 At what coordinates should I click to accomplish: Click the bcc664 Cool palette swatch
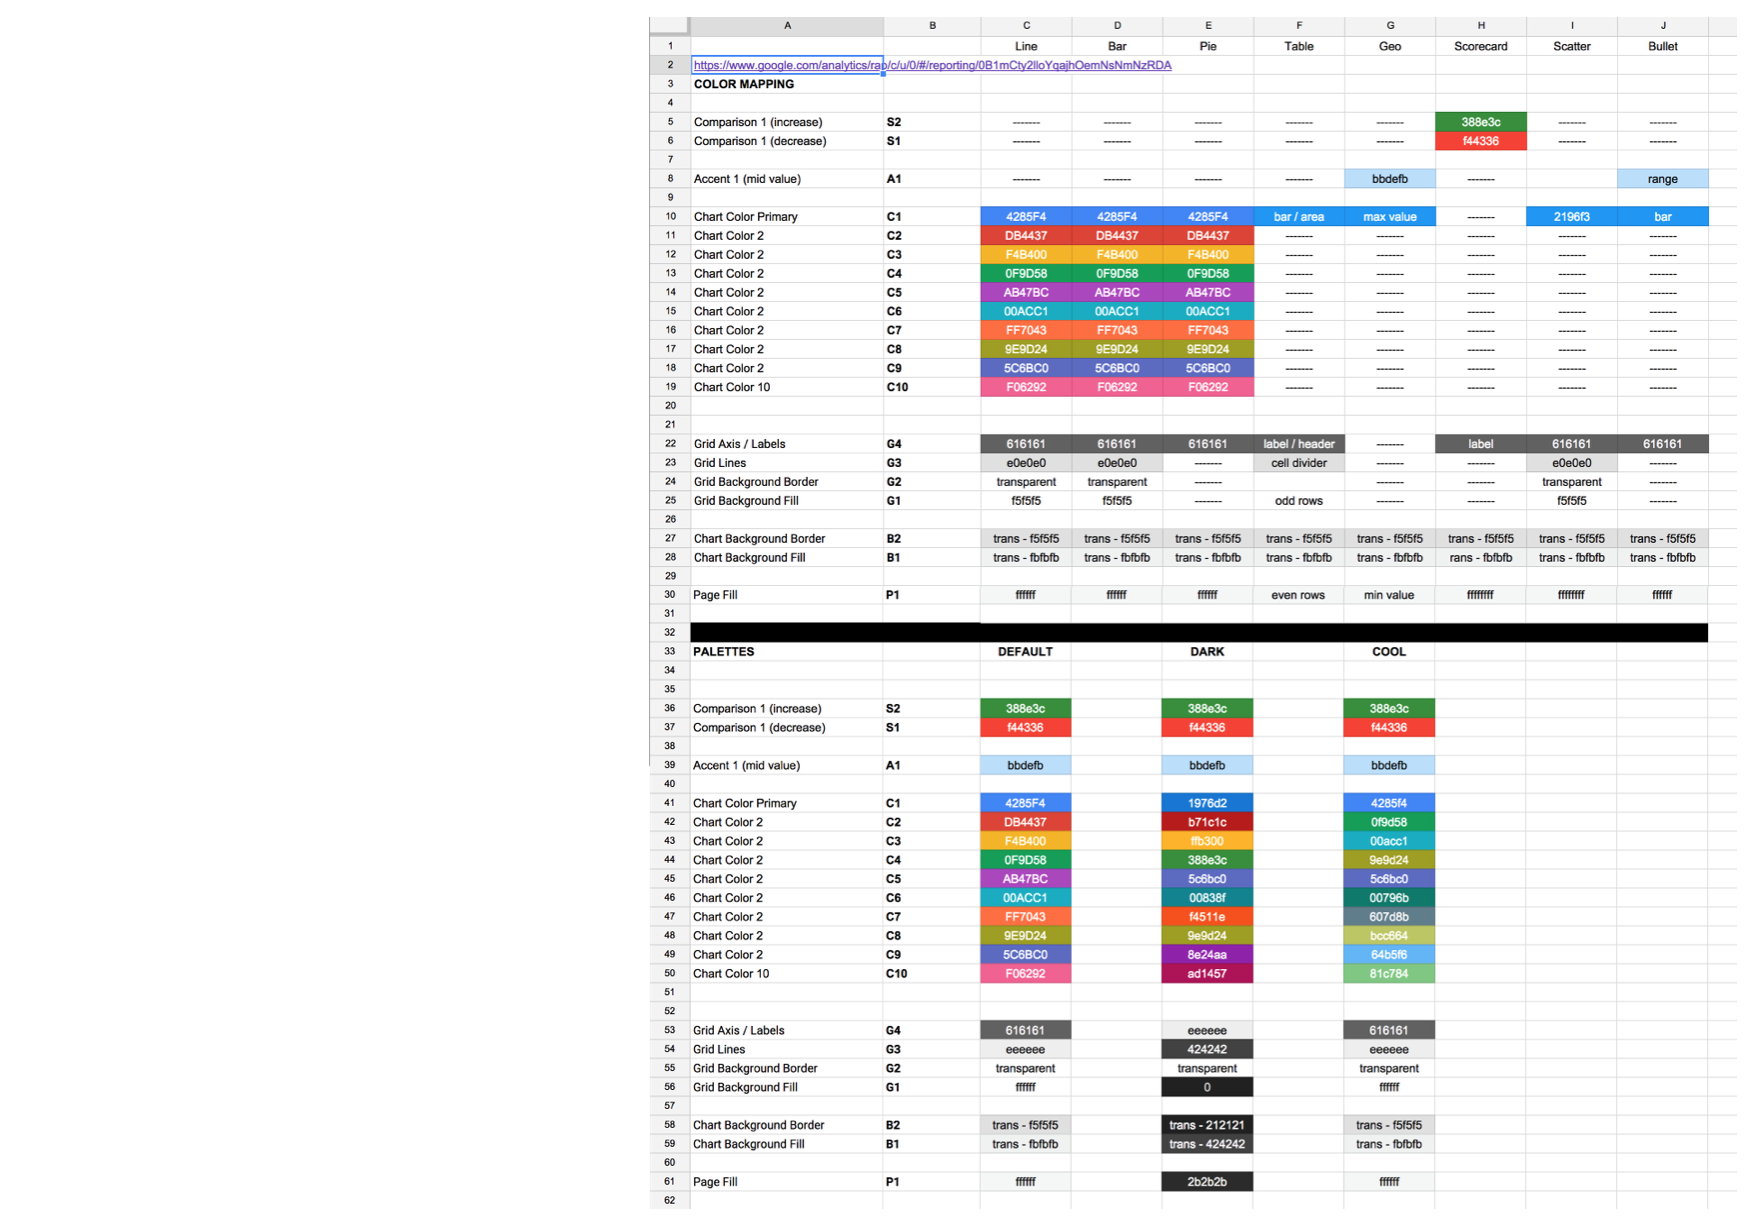coord(1389,936)
